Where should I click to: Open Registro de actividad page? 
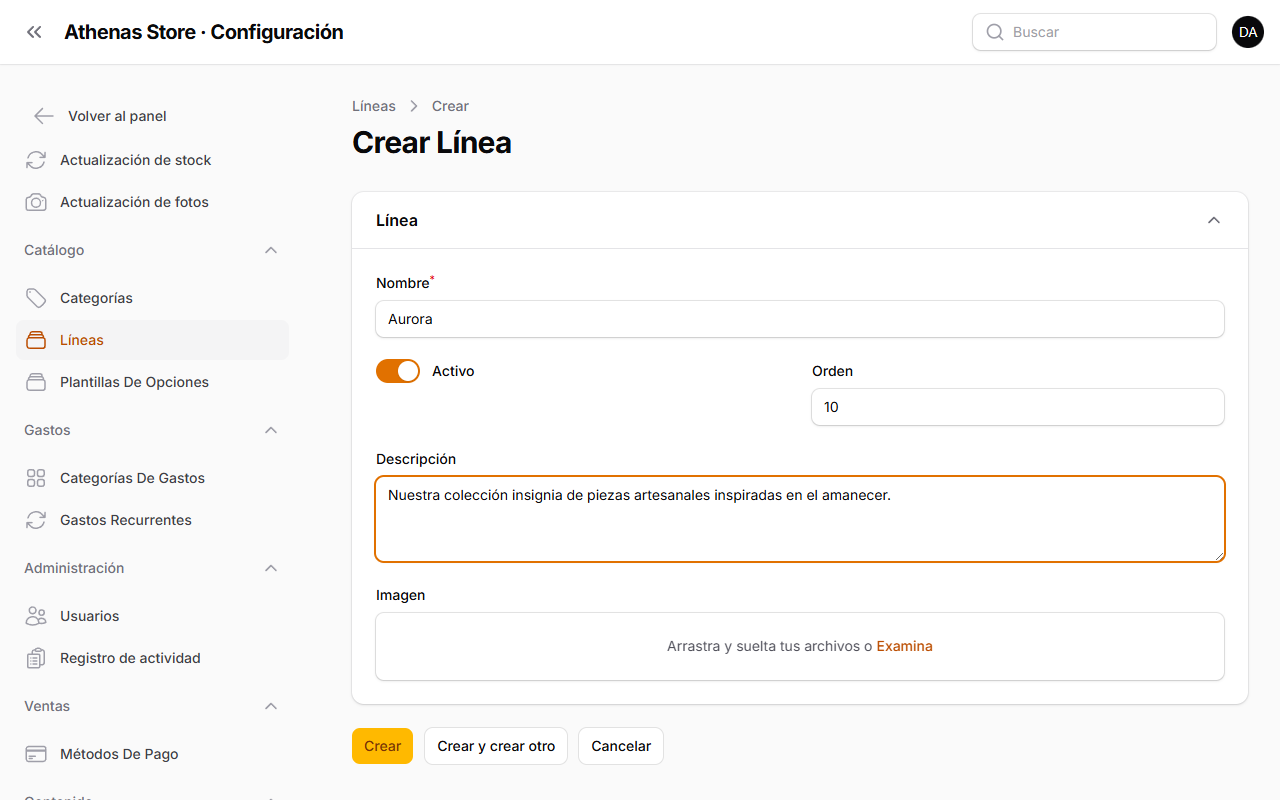click(x=152, y=658)
